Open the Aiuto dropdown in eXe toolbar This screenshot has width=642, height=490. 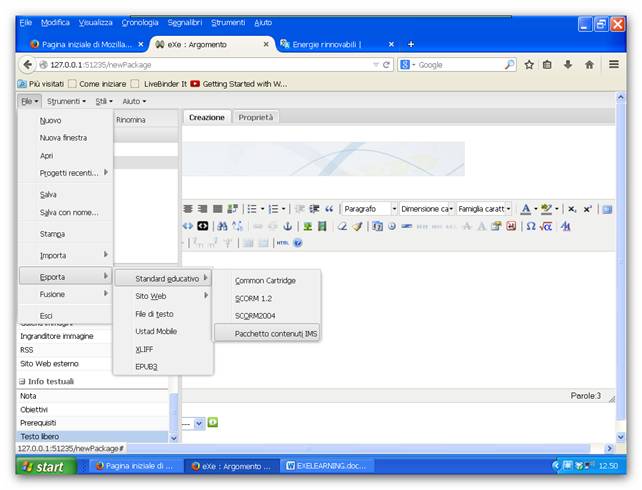134,101
